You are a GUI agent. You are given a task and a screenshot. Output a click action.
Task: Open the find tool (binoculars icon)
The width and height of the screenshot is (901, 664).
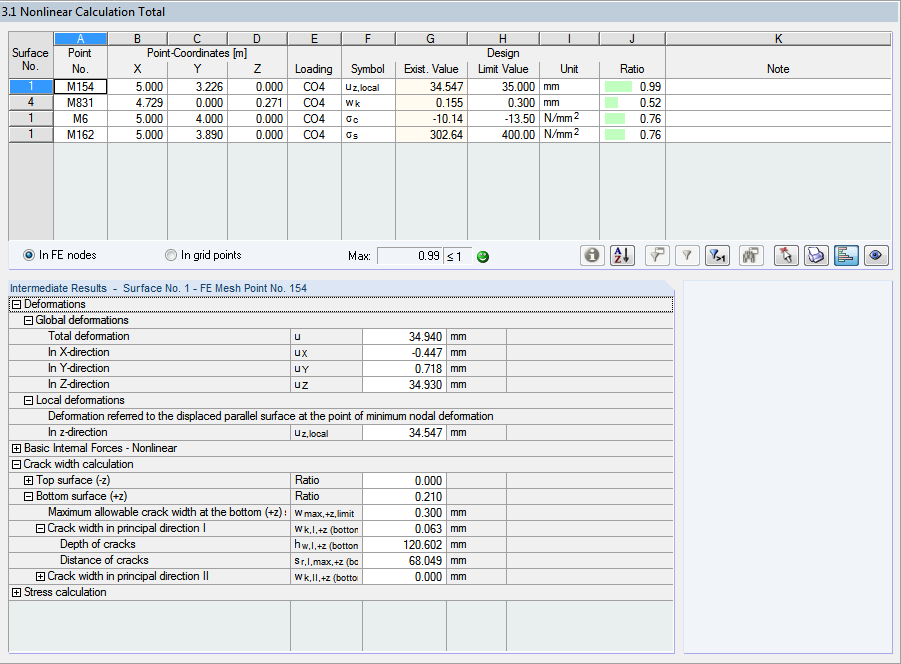[750, 255]
